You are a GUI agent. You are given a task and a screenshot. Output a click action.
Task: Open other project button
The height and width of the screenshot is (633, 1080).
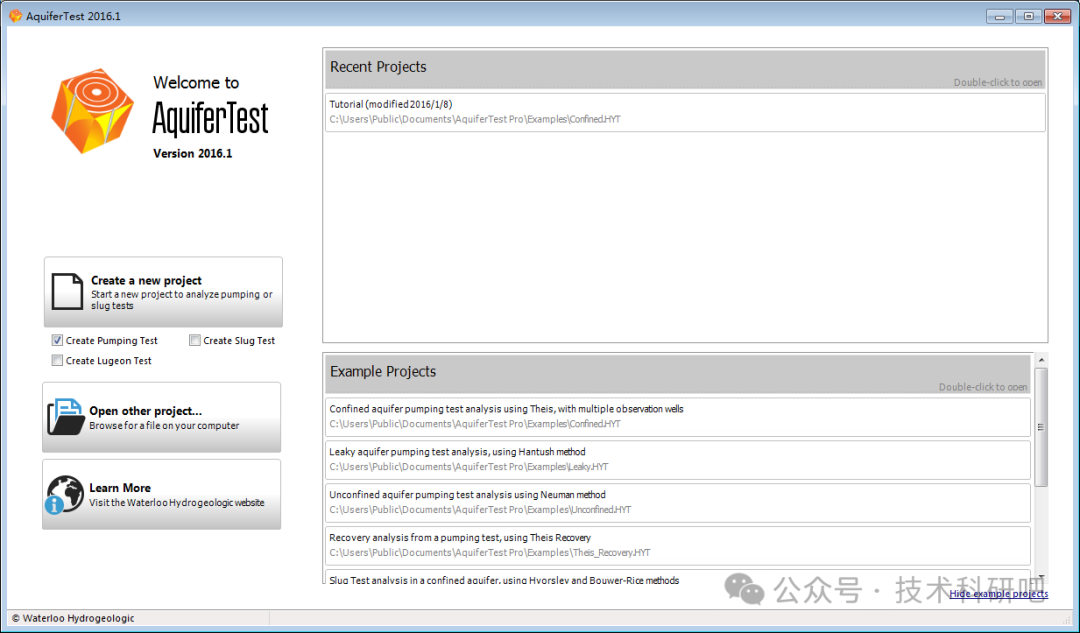pyautogui.click(x=162, y=417)
